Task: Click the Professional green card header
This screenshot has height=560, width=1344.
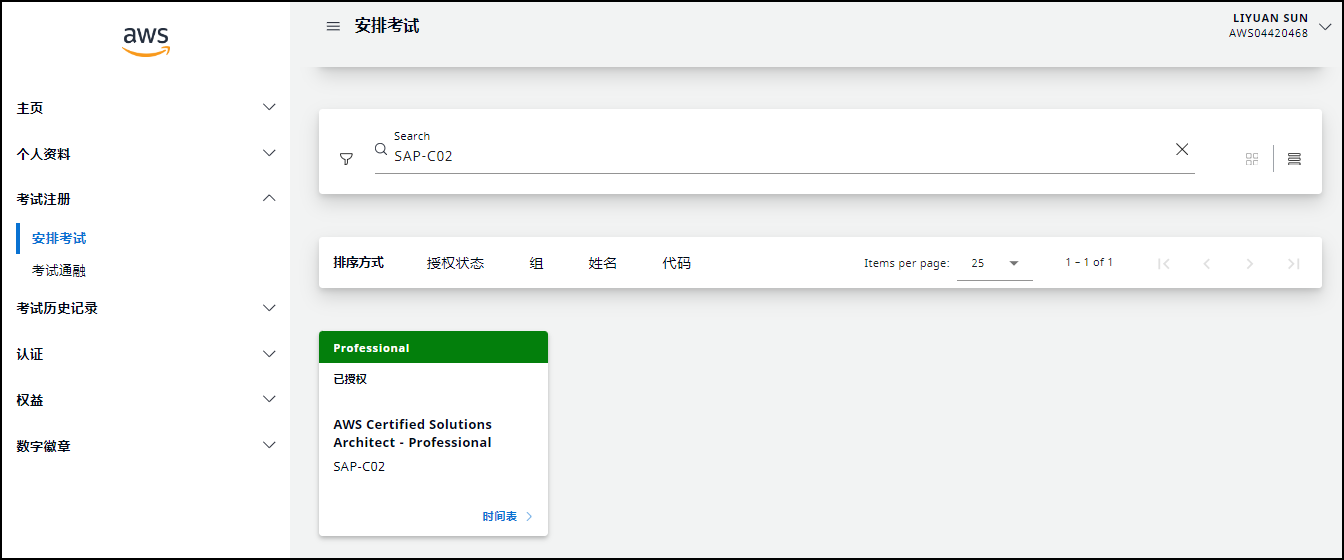Action: click(433, 347)
